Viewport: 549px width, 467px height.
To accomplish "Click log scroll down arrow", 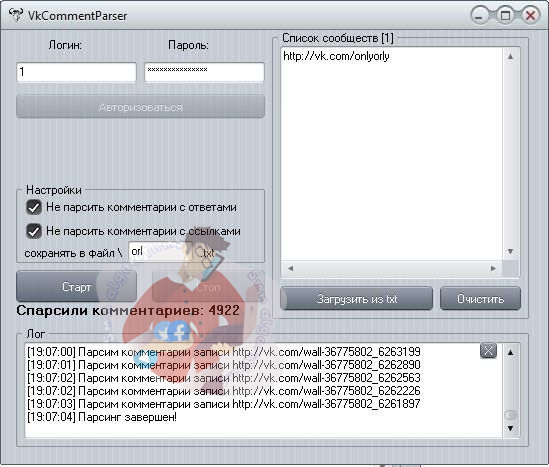I will tap(510, 428).
